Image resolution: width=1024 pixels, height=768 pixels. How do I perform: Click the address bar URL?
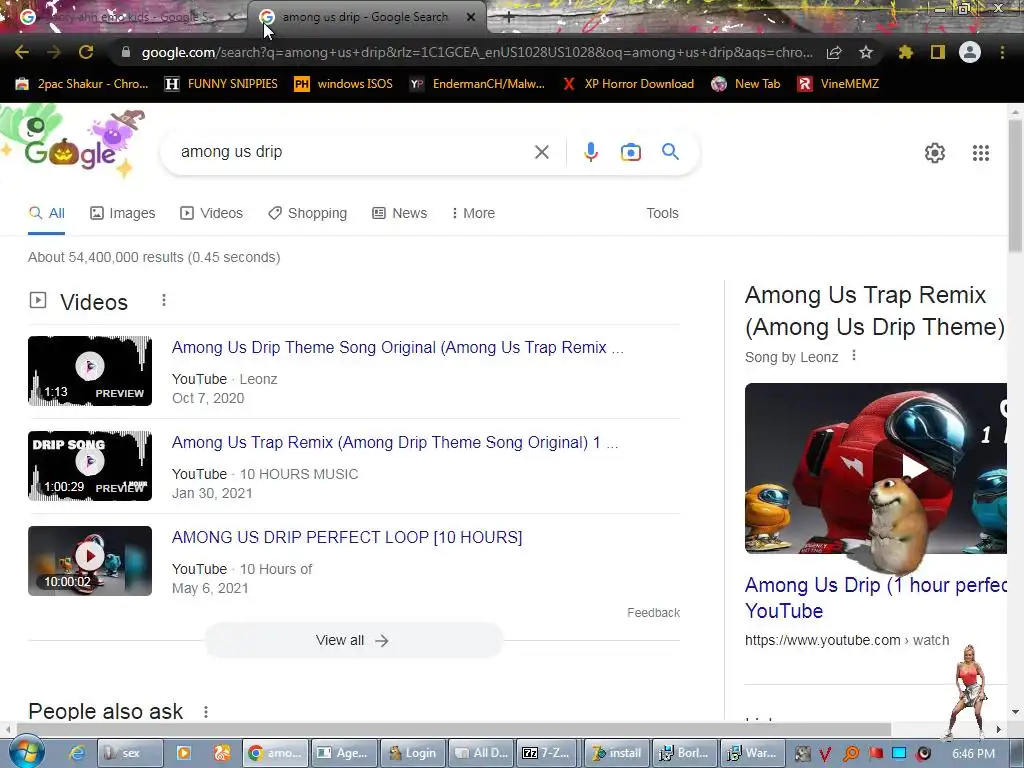tap(477, 52)
